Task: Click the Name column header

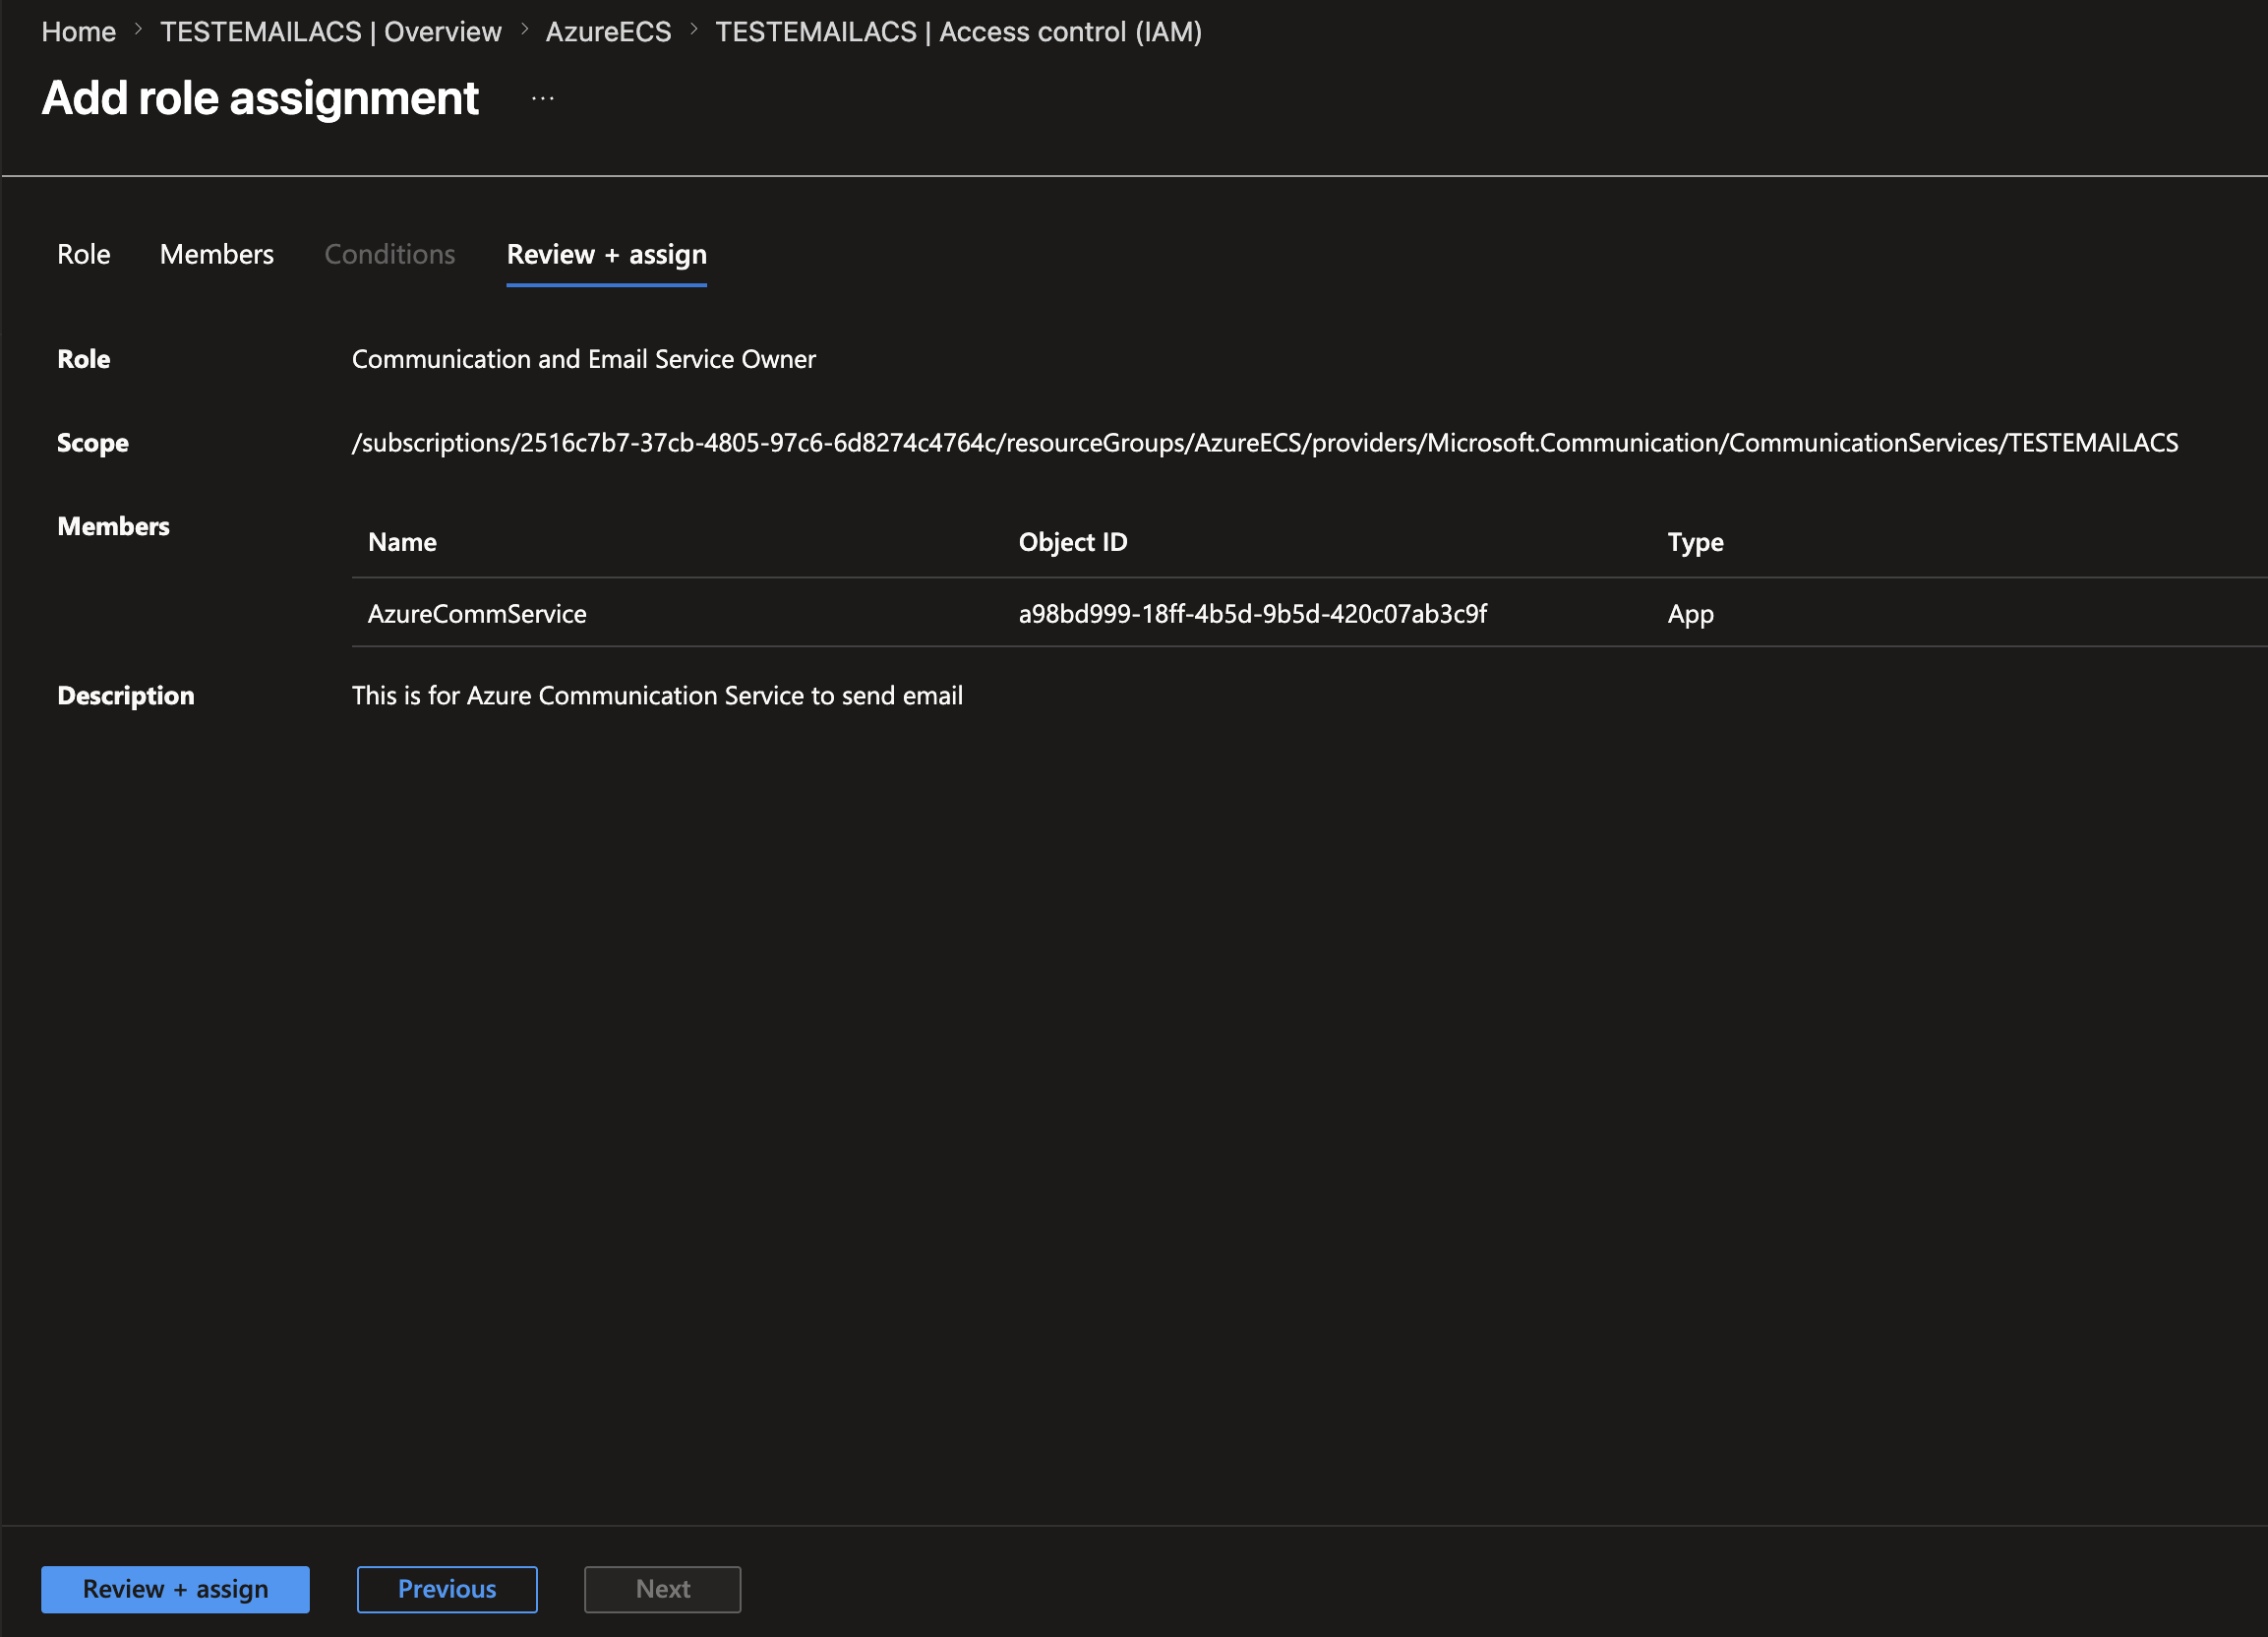Action: (x=402, y=542)
